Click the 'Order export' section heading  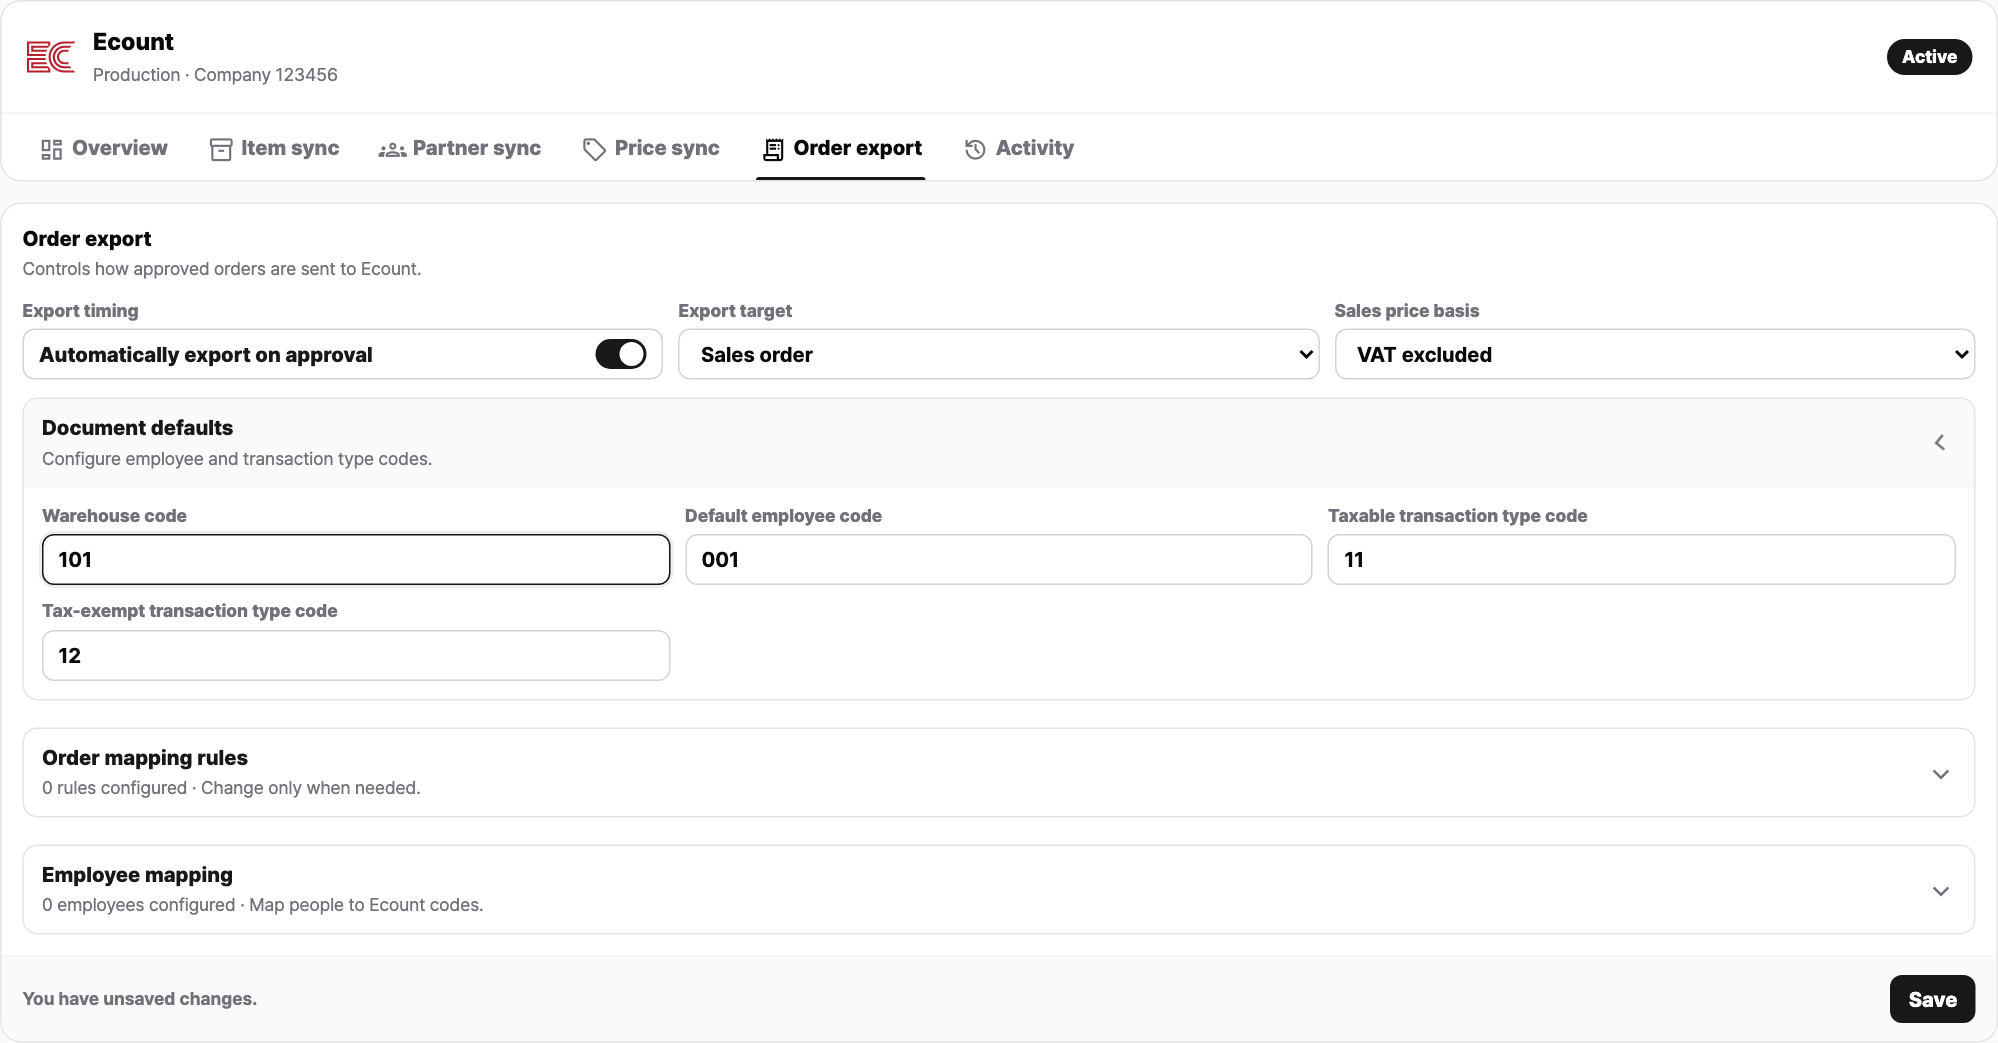pyautogui.click(x=87, y=239)
